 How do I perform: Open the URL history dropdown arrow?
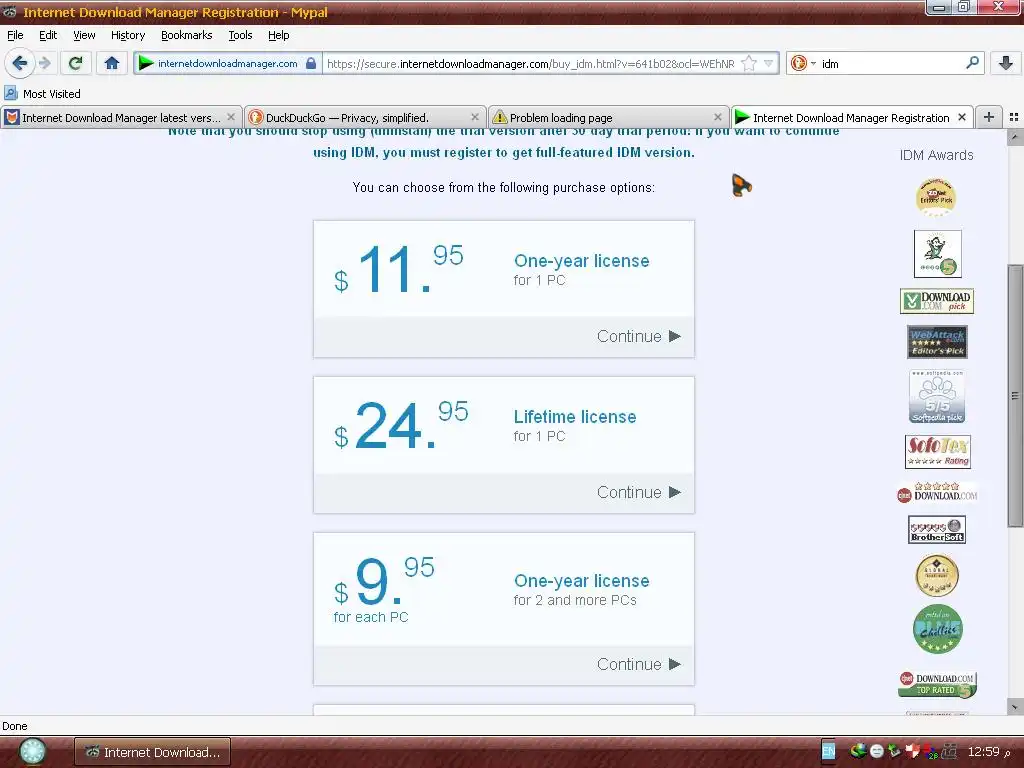point(769,63)
